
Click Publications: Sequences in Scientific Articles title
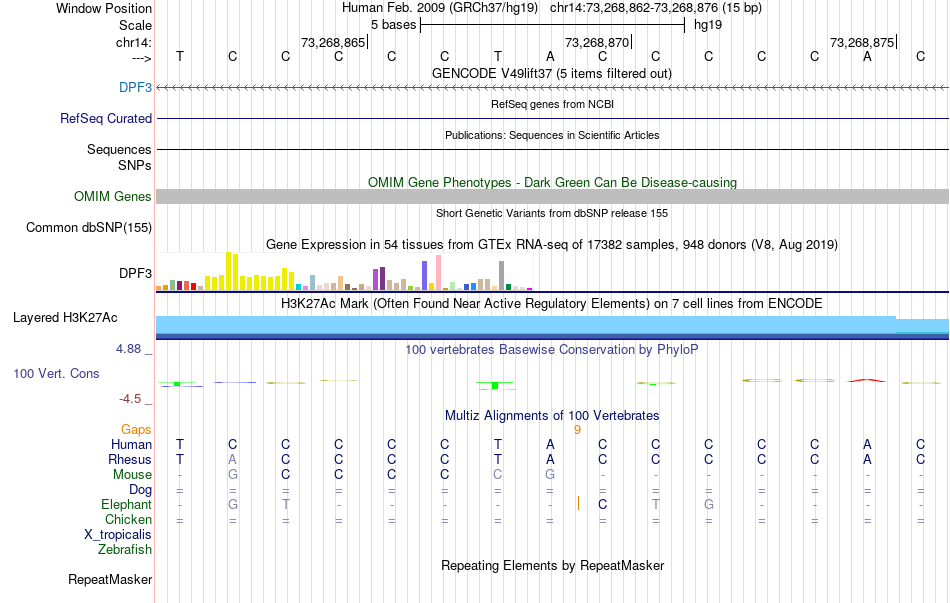coord(552,135)
